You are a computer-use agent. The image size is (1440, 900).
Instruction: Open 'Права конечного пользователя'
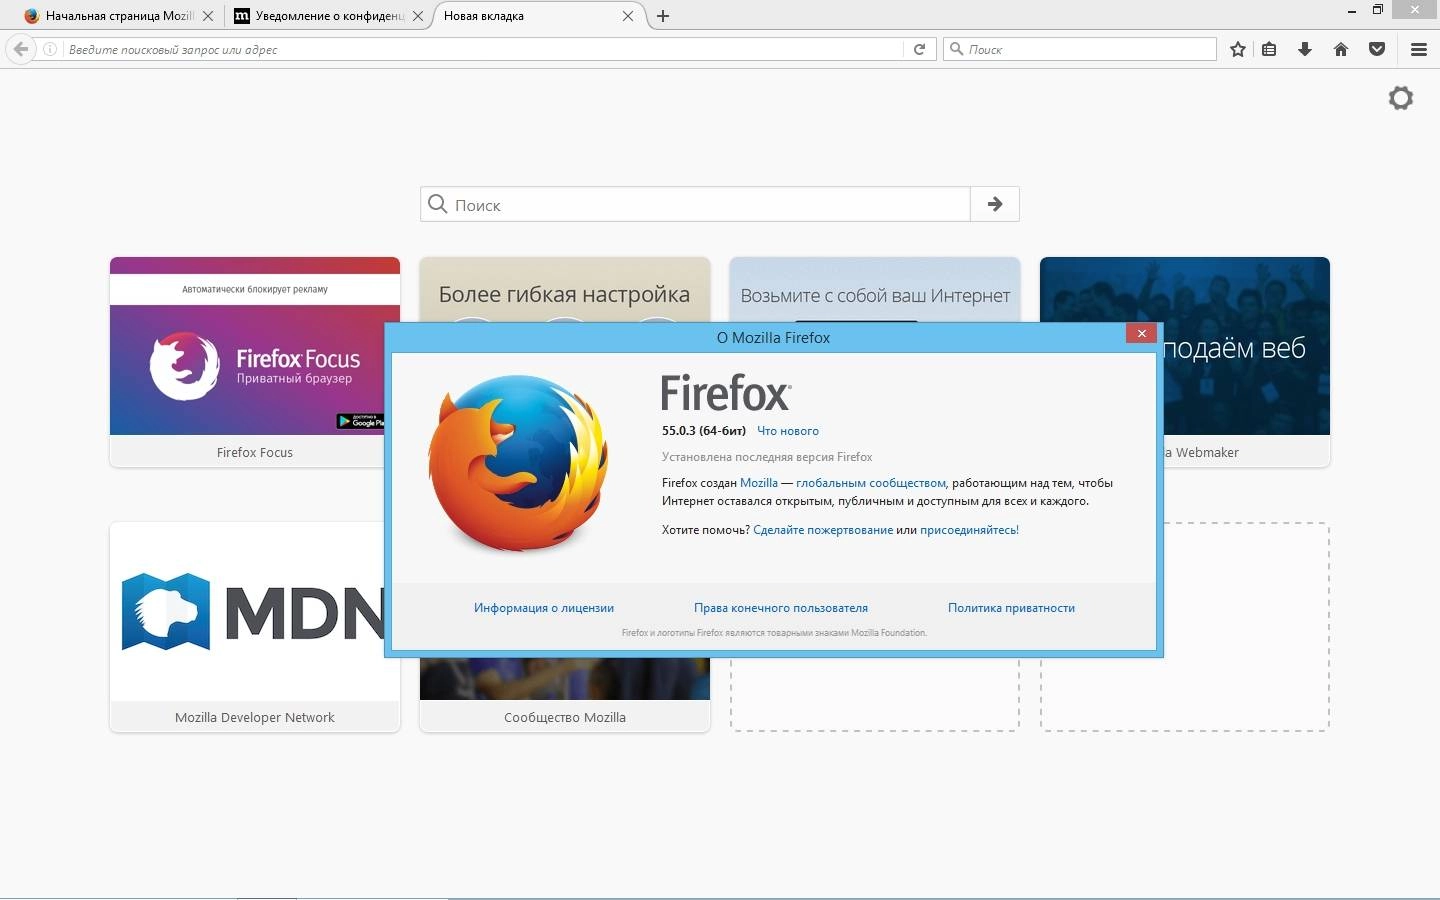click(781, 608)
